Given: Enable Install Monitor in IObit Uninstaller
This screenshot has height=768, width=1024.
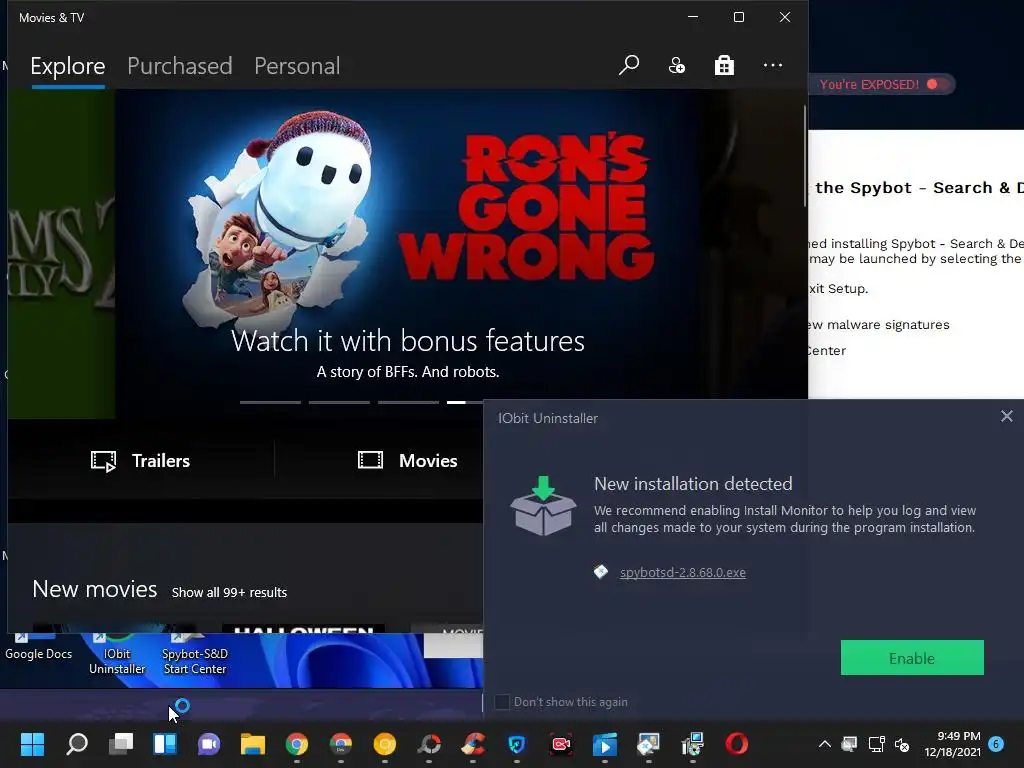Looking at the screenshot, I should coord(912,658).
